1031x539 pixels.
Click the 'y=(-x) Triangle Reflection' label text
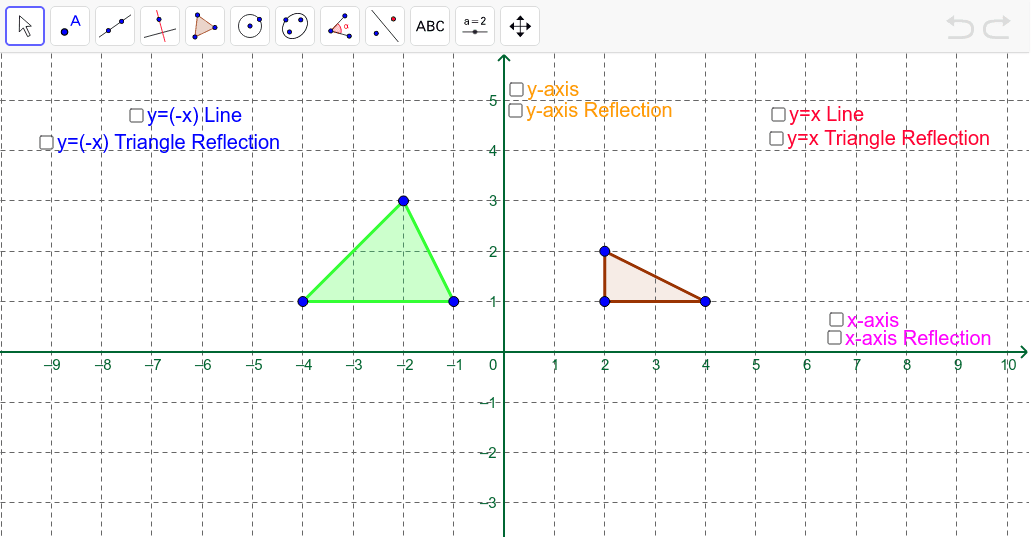168,143
